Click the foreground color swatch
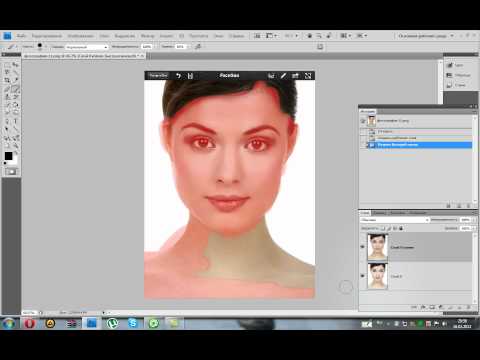This screenshot has width=480, height=360. click(x=8, y=156)
